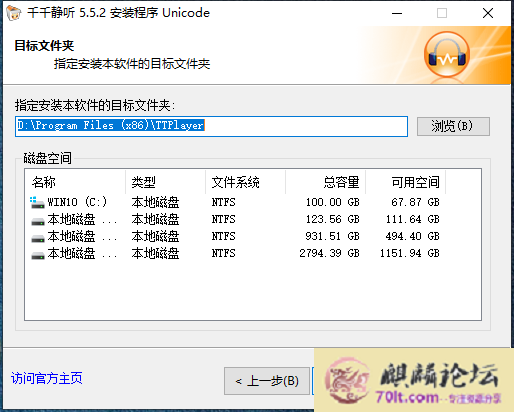Select the disk with 494.40 GB free
The image size is (514, 412).
(235, 236)
